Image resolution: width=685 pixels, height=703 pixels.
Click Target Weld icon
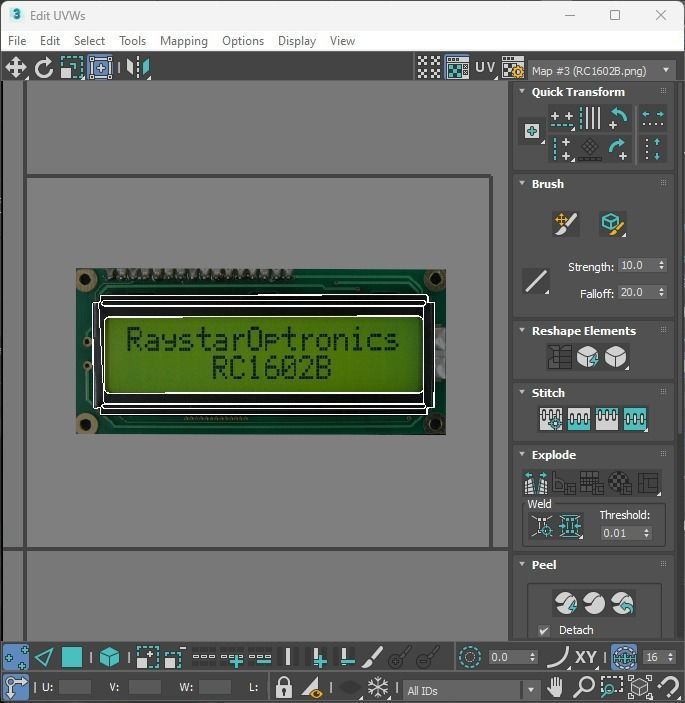(542, 525)
